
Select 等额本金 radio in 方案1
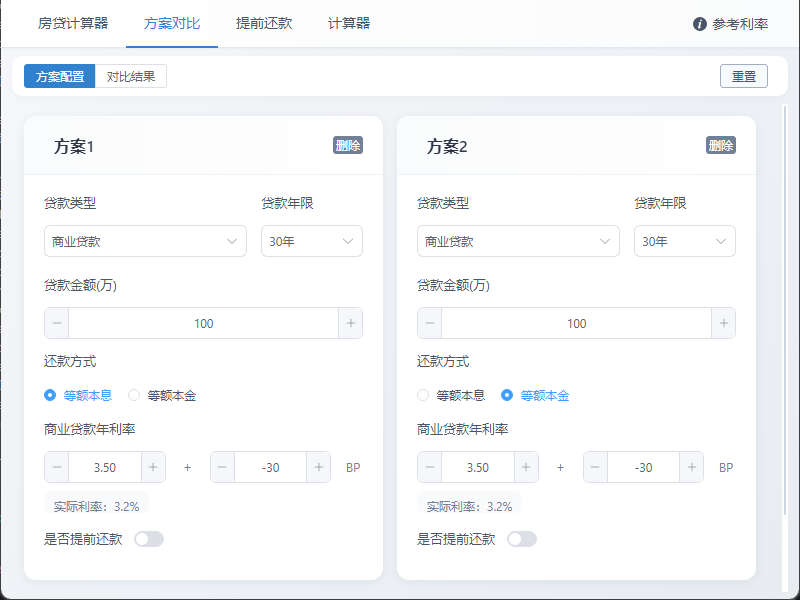[x=134, y=395]
